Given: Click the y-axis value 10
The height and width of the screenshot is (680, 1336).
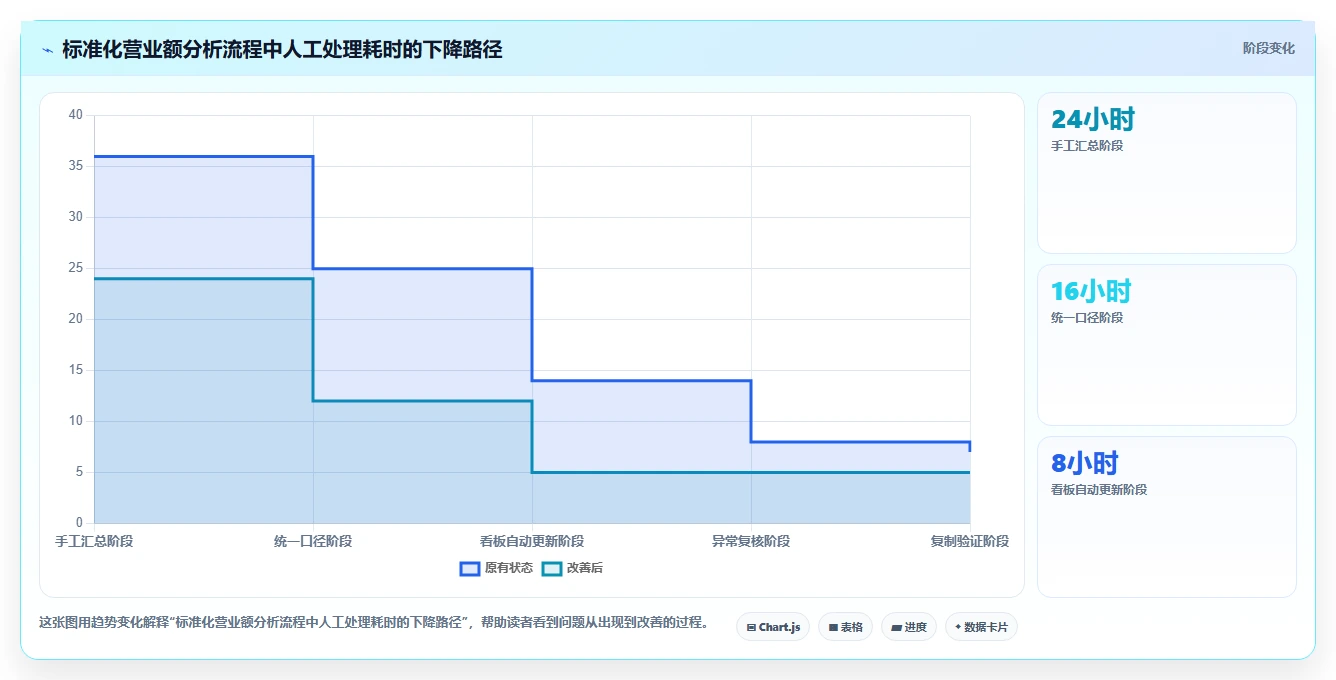Looking at the screenshot, I should click(76, 421).
